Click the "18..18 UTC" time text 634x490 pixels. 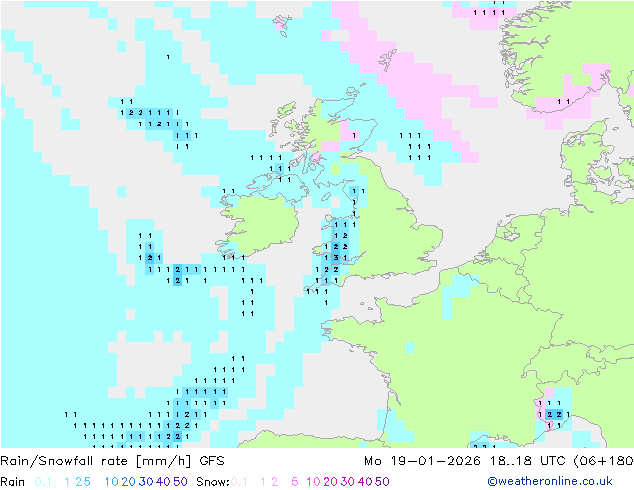click(x=528, y=461)
